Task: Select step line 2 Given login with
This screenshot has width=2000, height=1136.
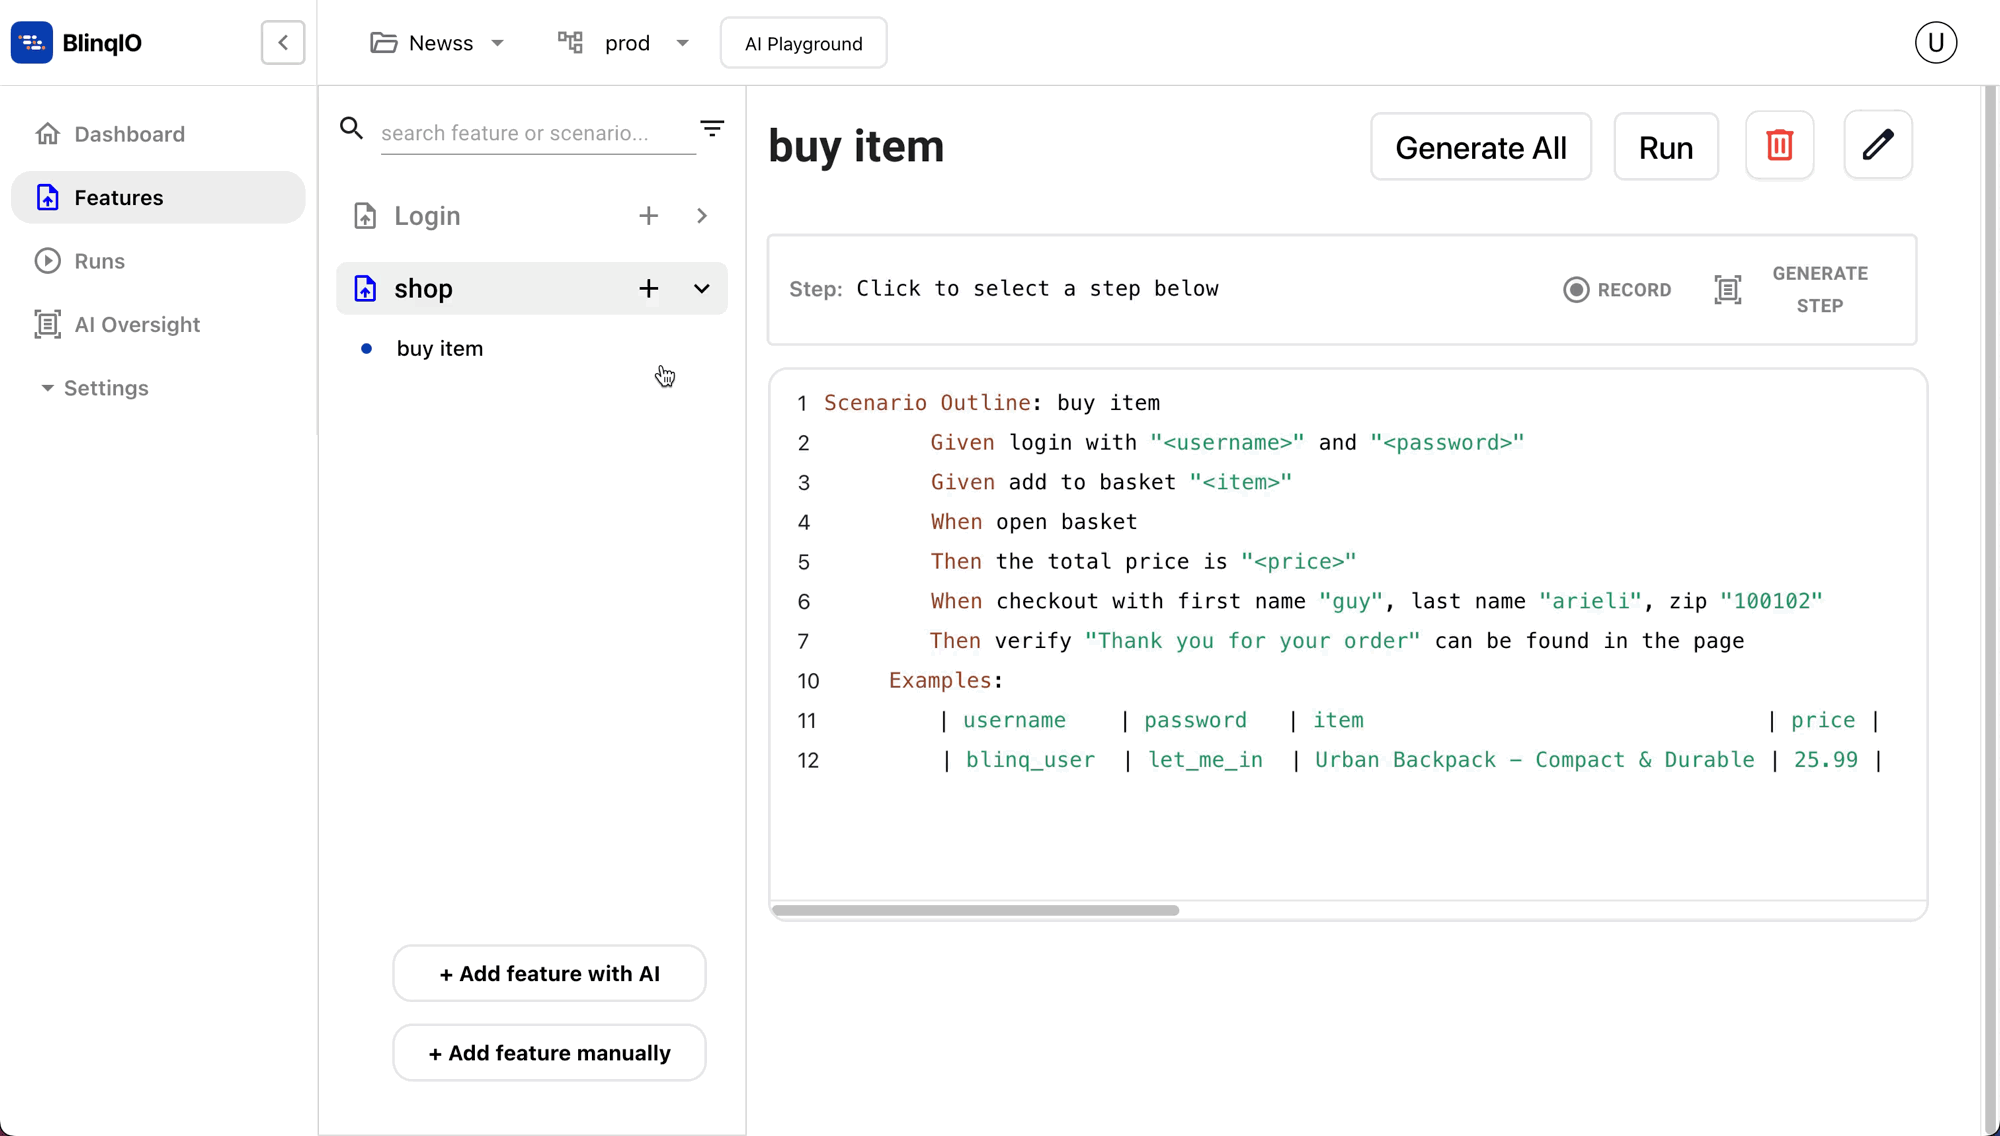Action: 1227,443
